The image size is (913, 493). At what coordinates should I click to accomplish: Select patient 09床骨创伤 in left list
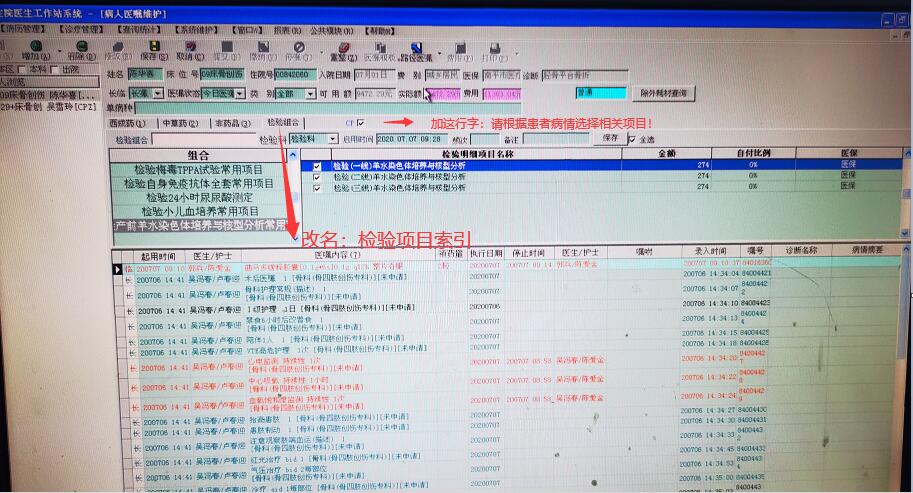click(x=48, y=95)
